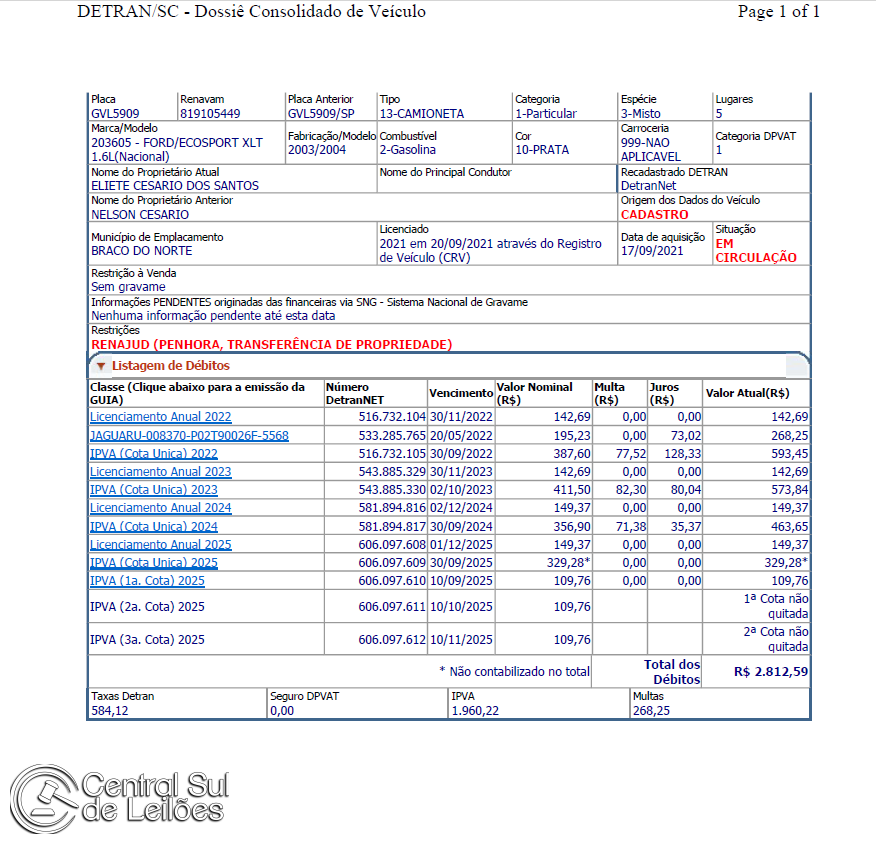Click the Vencimento column header

pos(461,393)
